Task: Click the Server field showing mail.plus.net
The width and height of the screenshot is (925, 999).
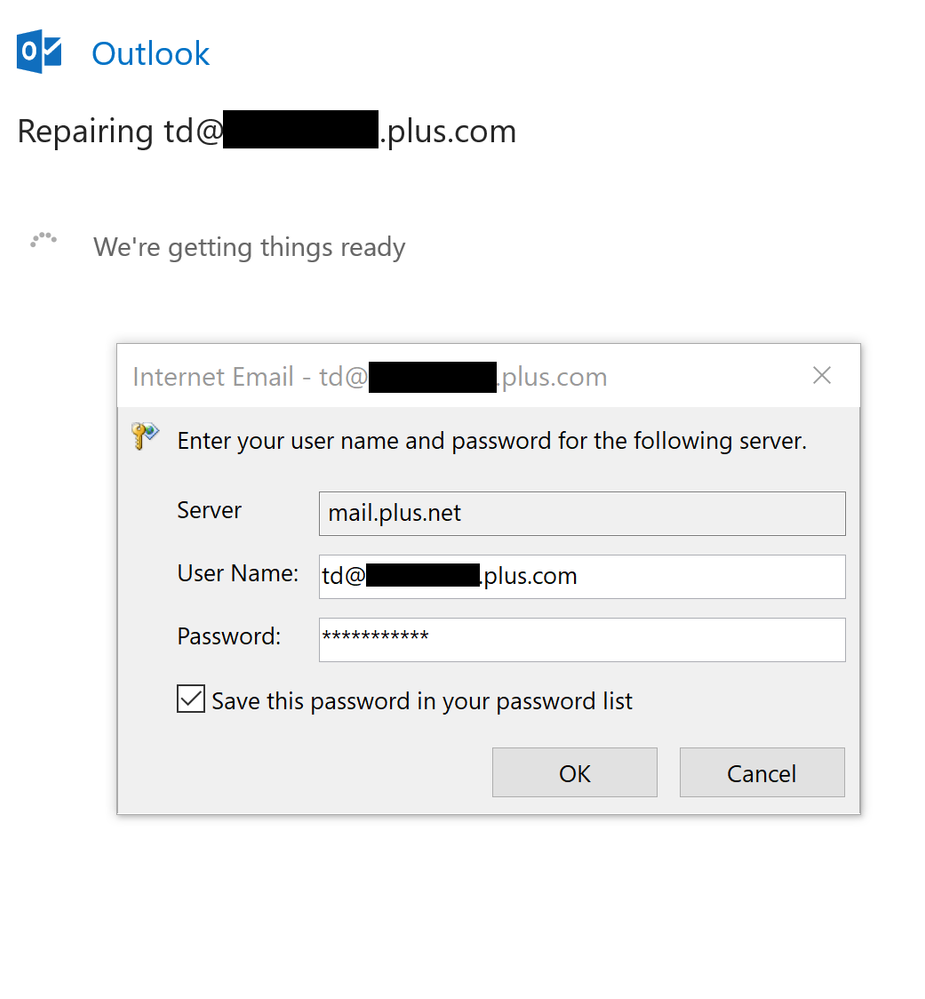Action: coord(581,514)
